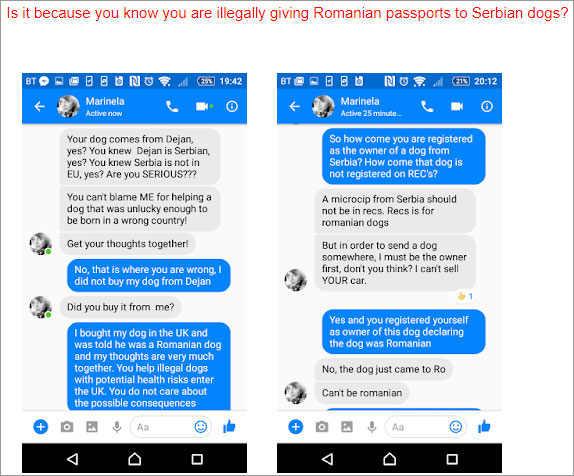Tap Android back button on right phone
Screen dimensions: 574x476
327,459
